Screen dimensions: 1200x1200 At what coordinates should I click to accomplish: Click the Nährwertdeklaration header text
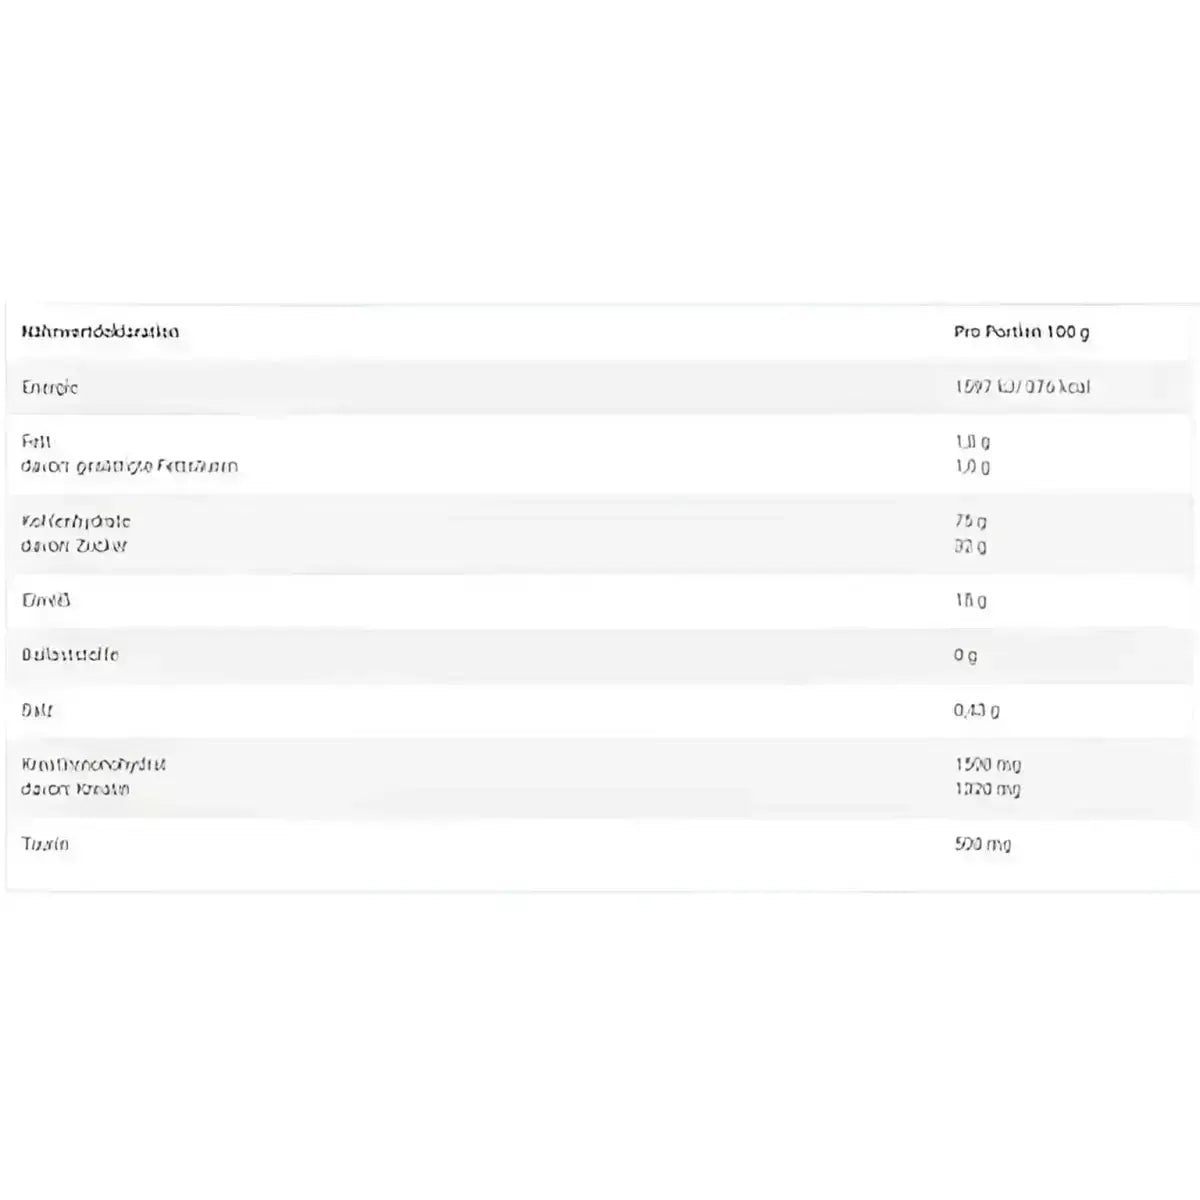(x=100, y=332)
